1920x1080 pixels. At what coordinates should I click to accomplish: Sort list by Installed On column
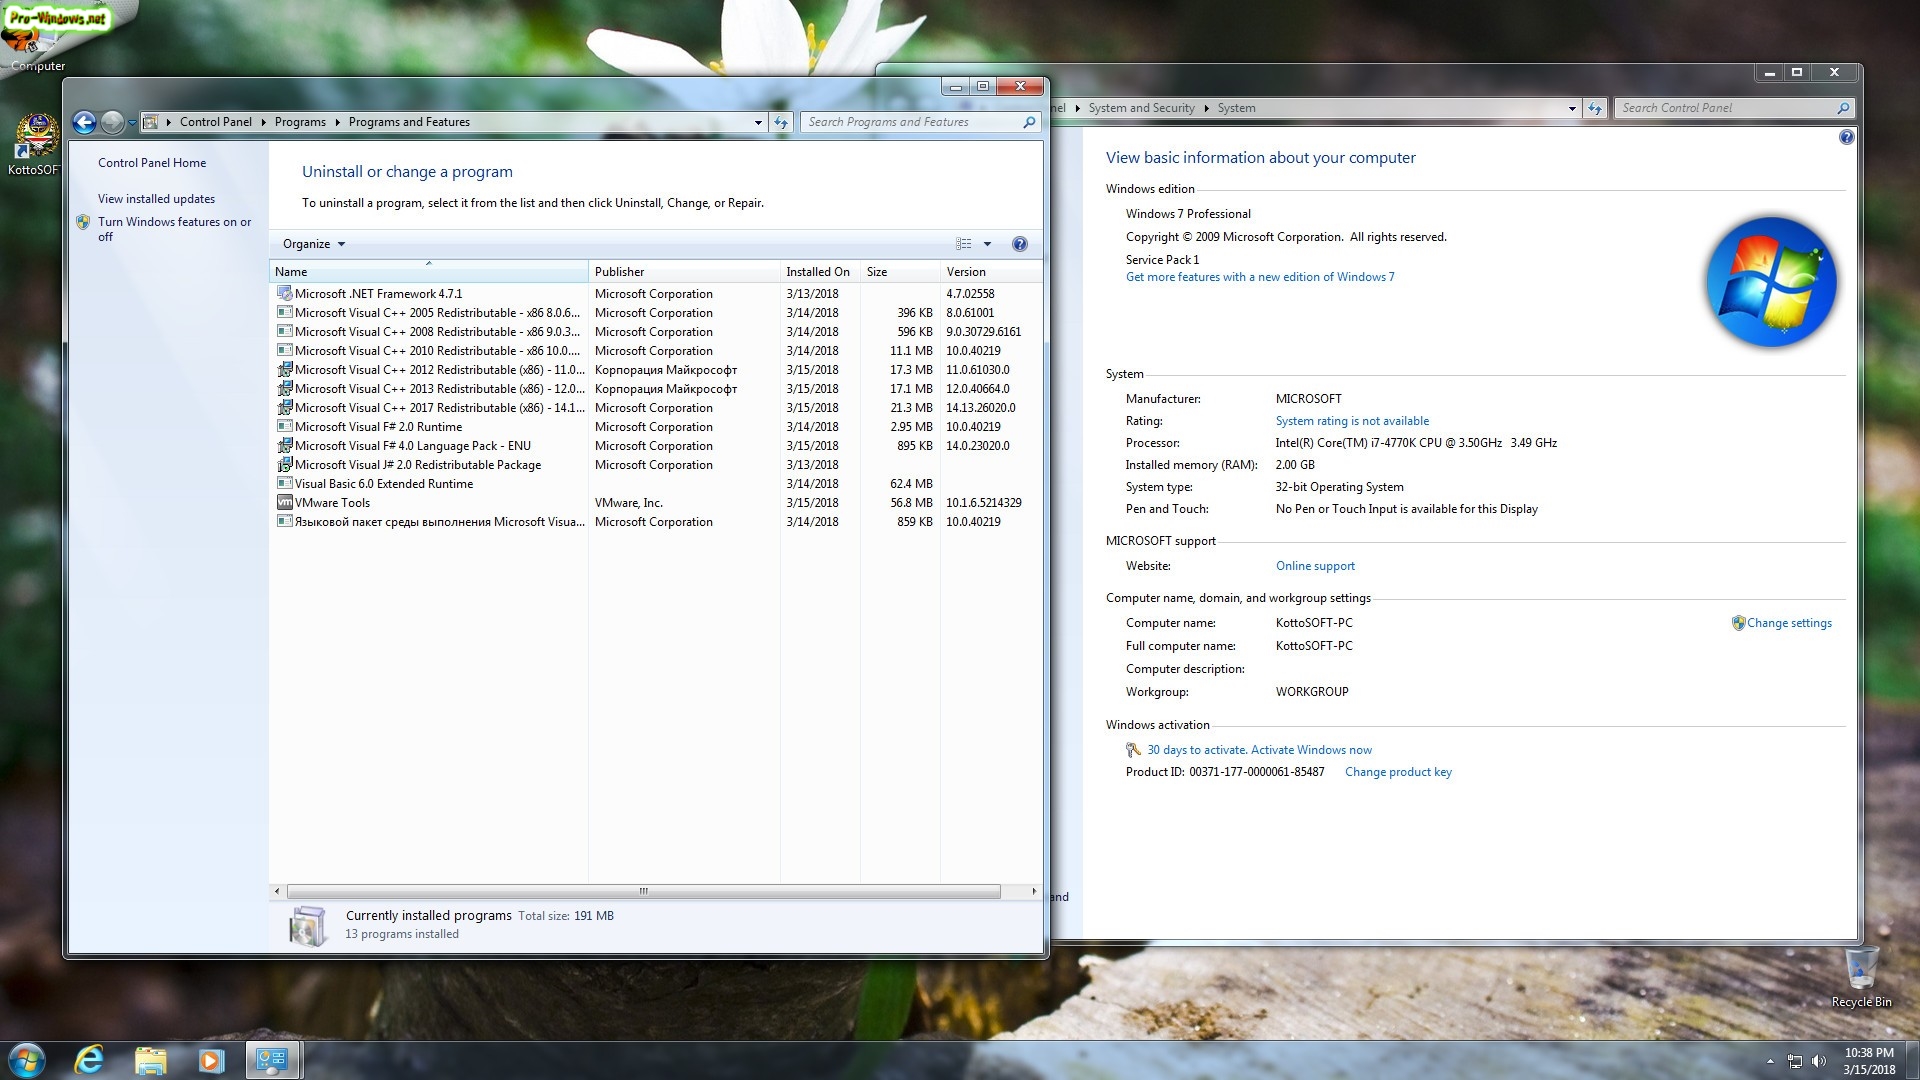817,272
